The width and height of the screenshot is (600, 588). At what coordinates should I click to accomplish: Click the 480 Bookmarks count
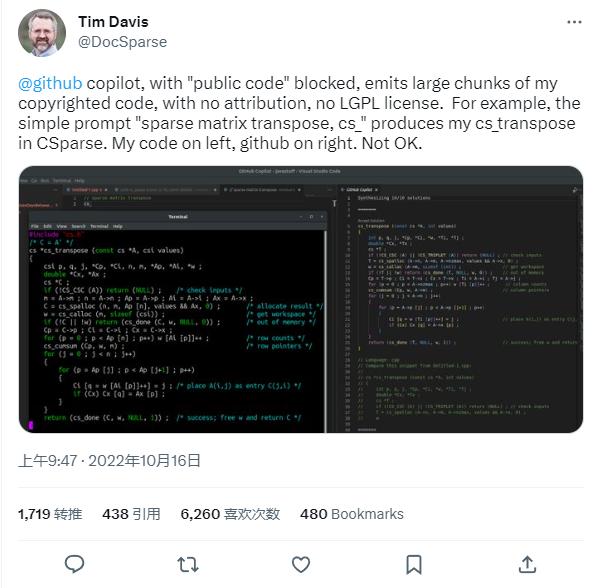[352, 514]
